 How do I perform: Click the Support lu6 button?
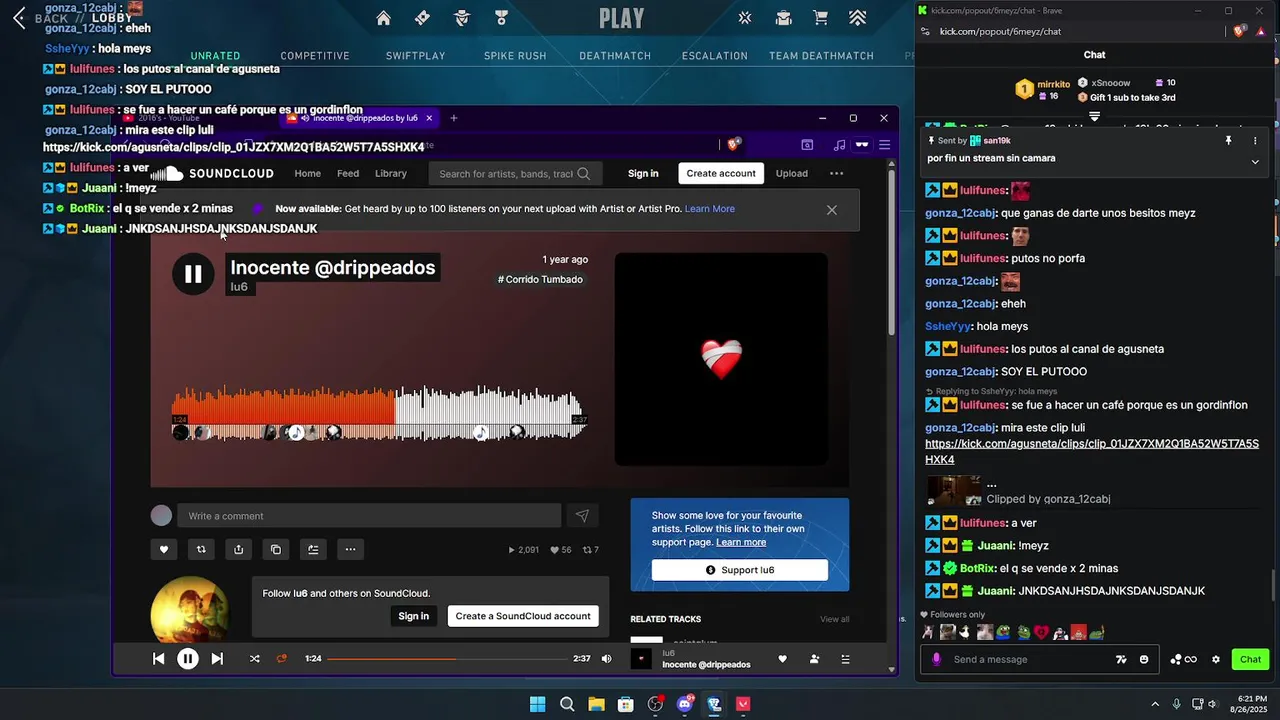point(740,570)
